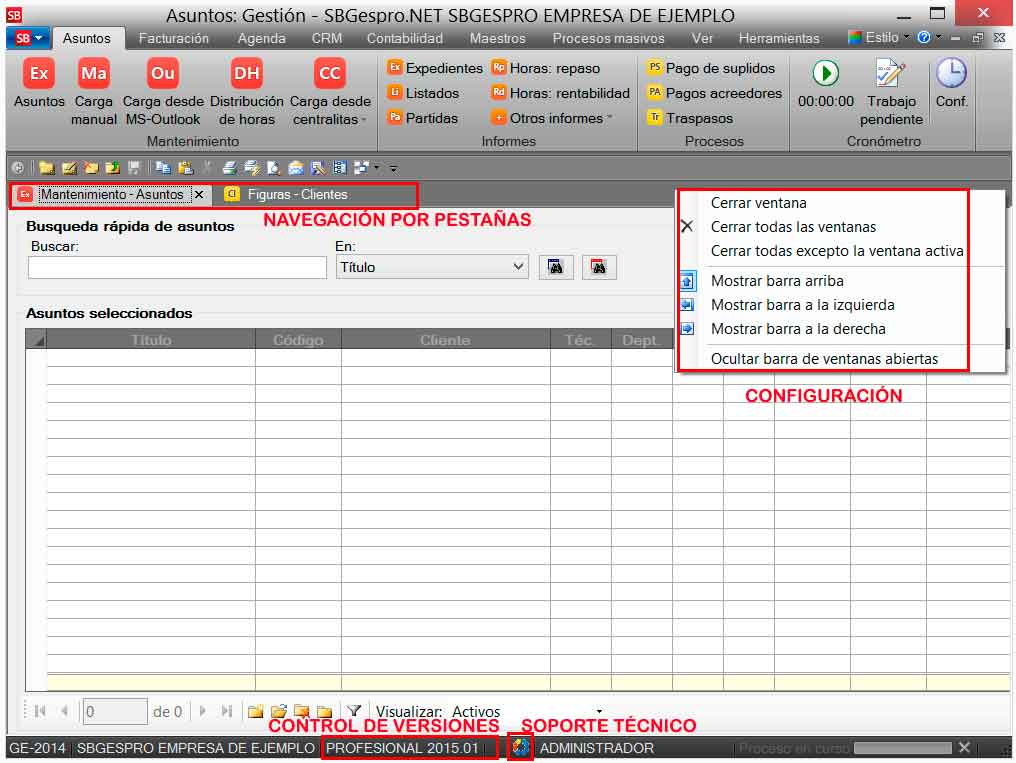The width and height of the screenshot is (1016, 763).
Task: Switch to the Facturación ribbon tab
Action: [174, 38]
